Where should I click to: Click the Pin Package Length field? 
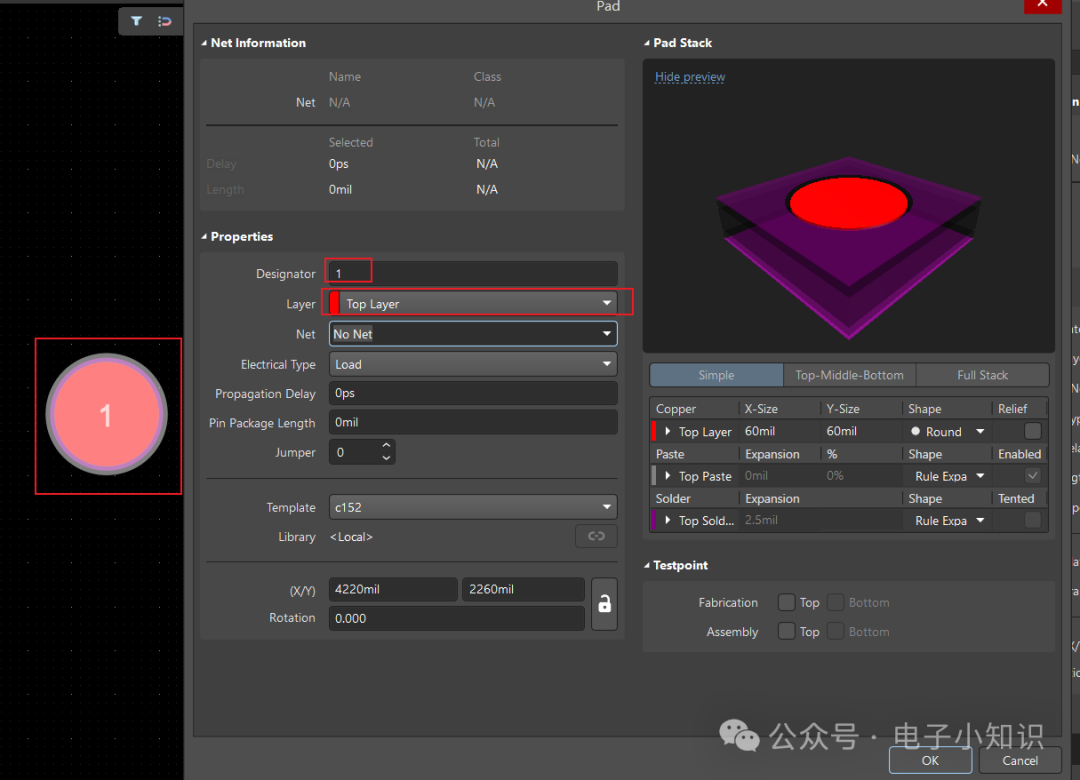(x=473, y=422)
